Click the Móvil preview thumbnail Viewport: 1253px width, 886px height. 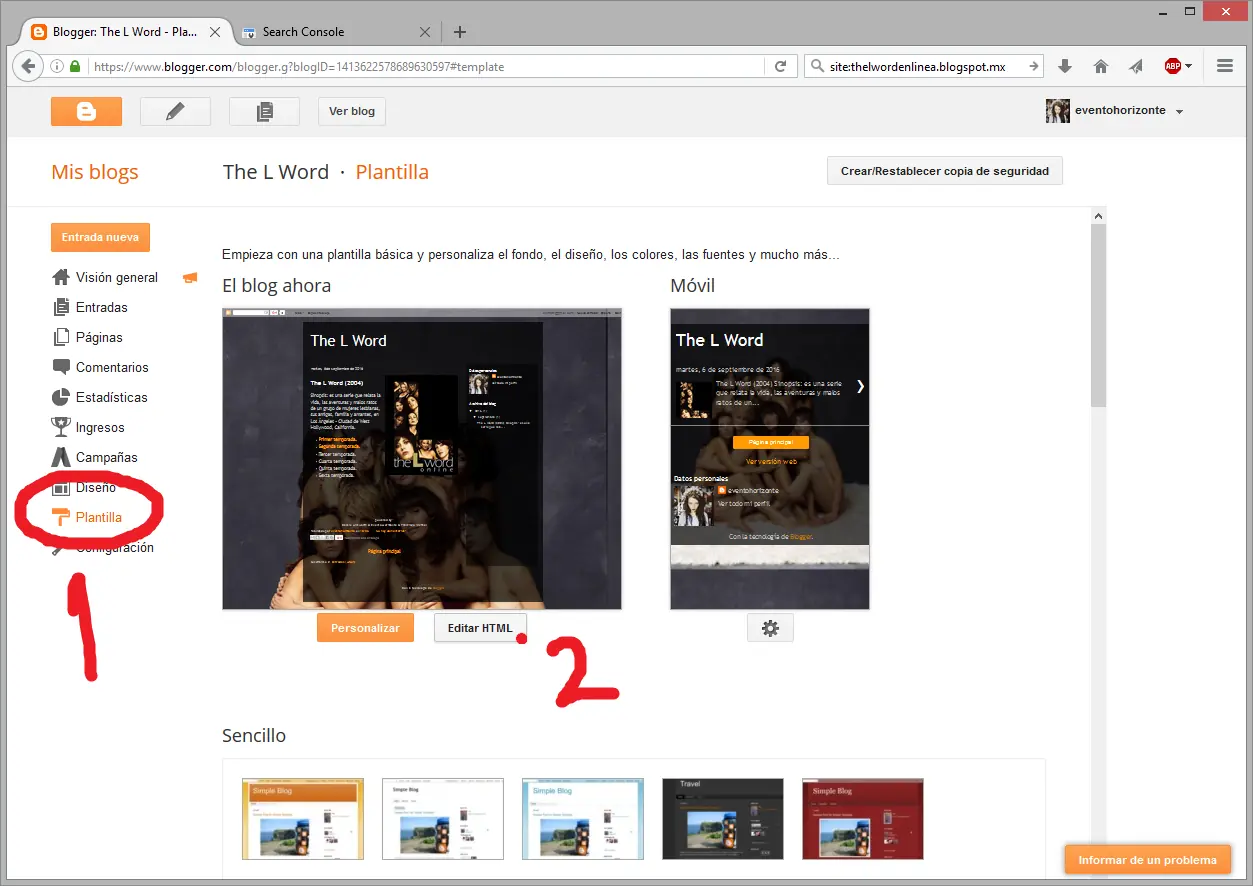click(x=770, y=459)
